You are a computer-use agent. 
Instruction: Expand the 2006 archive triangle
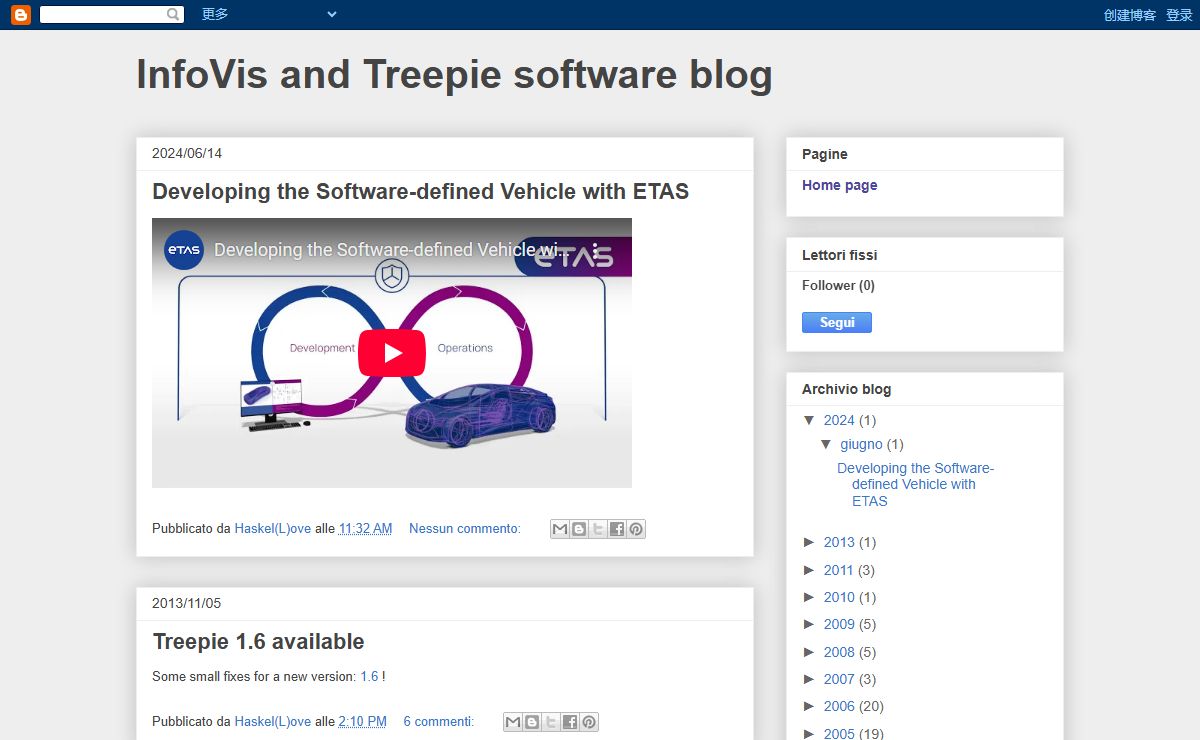[810, 706]
